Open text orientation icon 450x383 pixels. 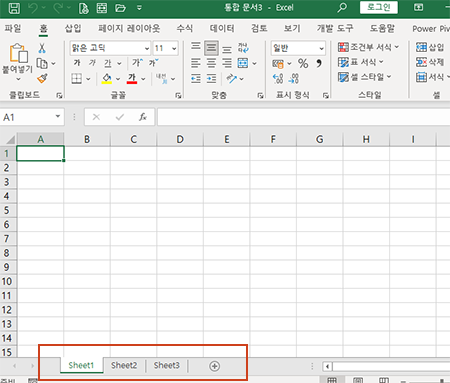point(231,79)
